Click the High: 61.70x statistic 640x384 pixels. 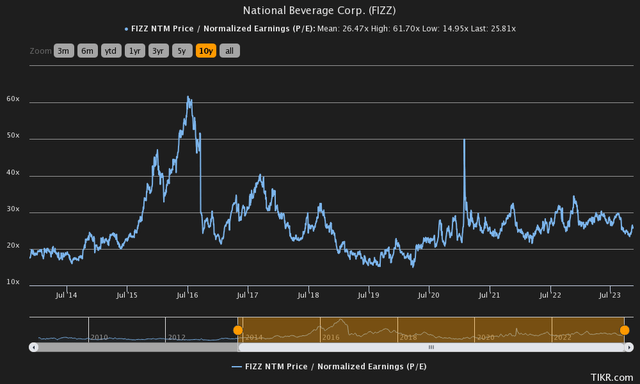coord(396,29)
